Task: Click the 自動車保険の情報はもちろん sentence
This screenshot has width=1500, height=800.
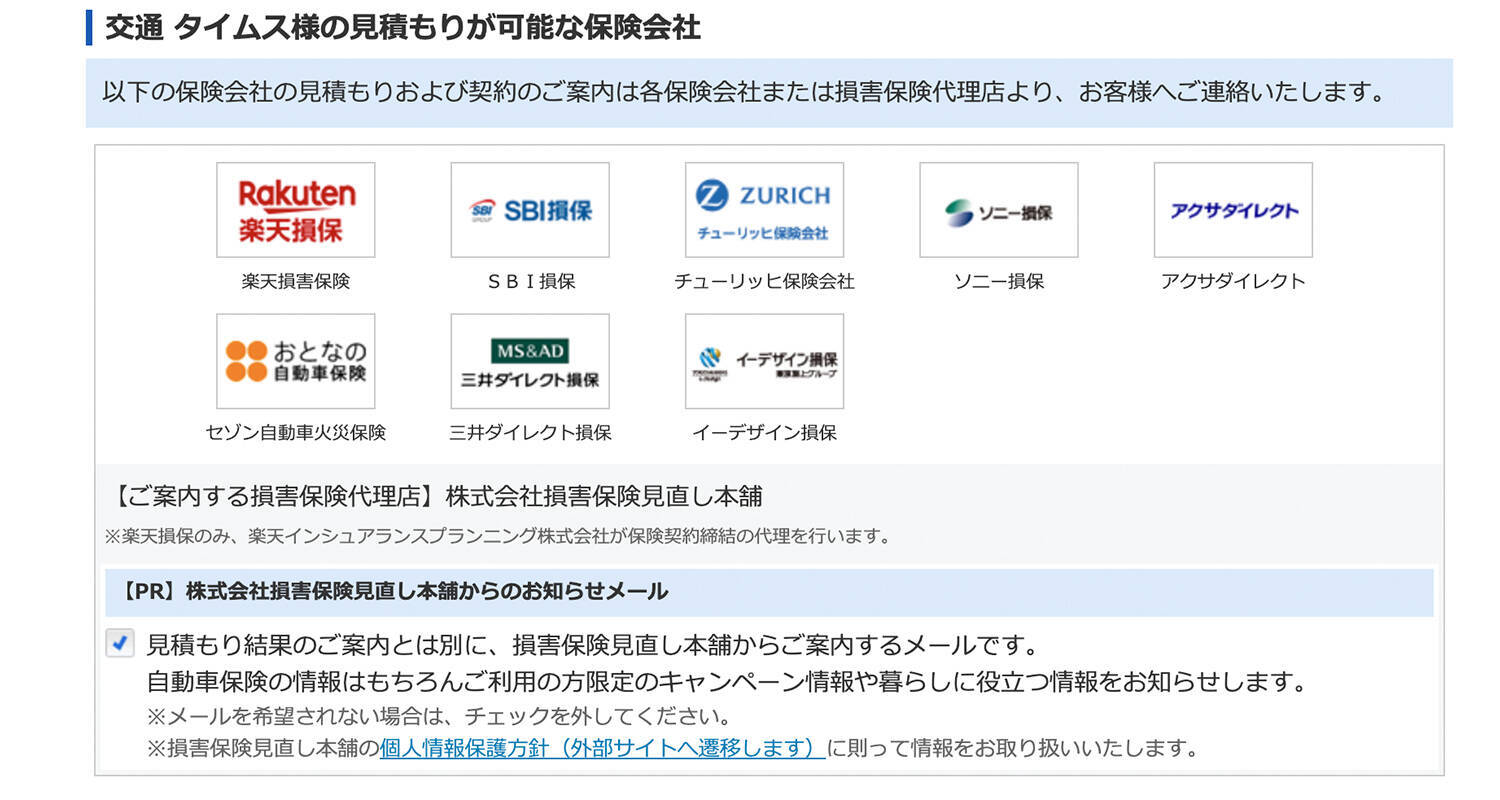Action: click(x=728, y=682)
